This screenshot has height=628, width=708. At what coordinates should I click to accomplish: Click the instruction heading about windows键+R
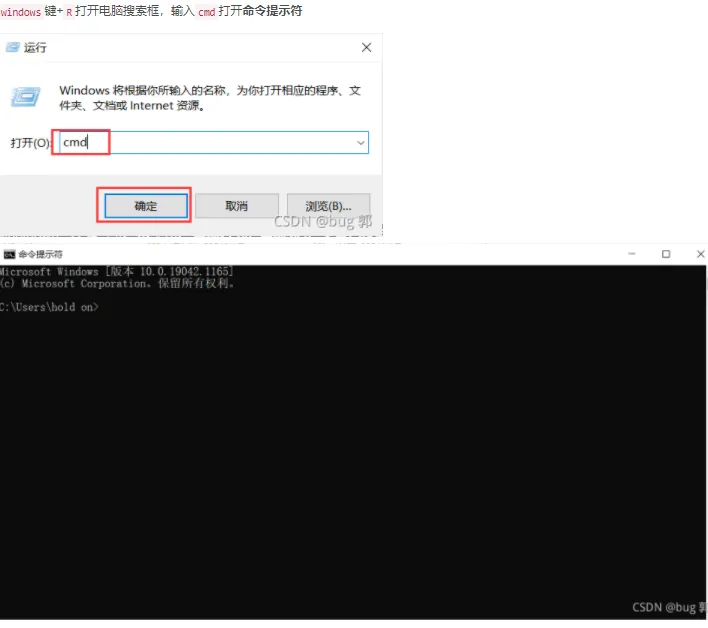pos(151,11)
